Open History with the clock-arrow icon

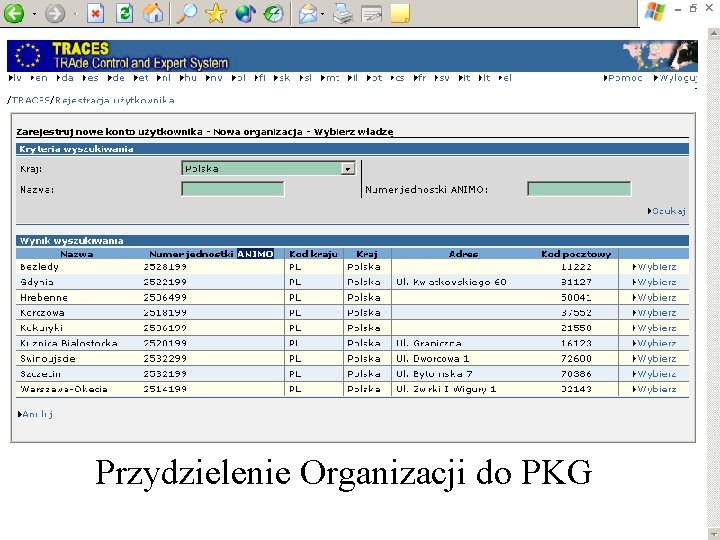coord(274,13)
